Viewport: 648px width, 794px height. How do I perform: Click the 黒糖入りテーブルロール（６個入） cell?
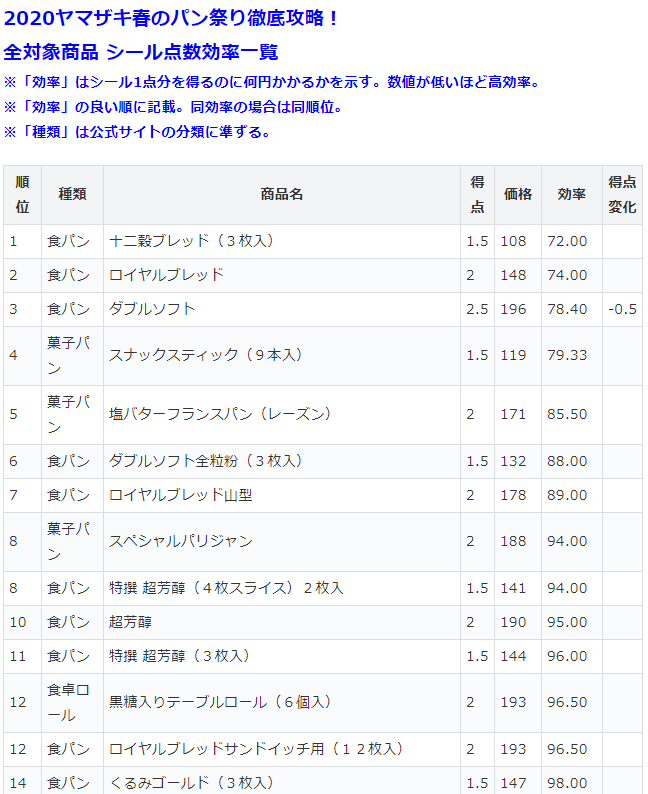pyautogui.click(x=220, y=702)
